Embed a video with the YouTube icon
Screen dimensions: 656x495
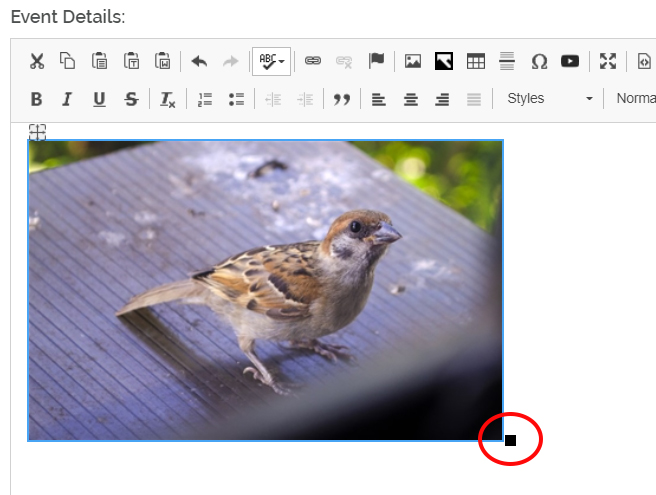tap(570, 61)
